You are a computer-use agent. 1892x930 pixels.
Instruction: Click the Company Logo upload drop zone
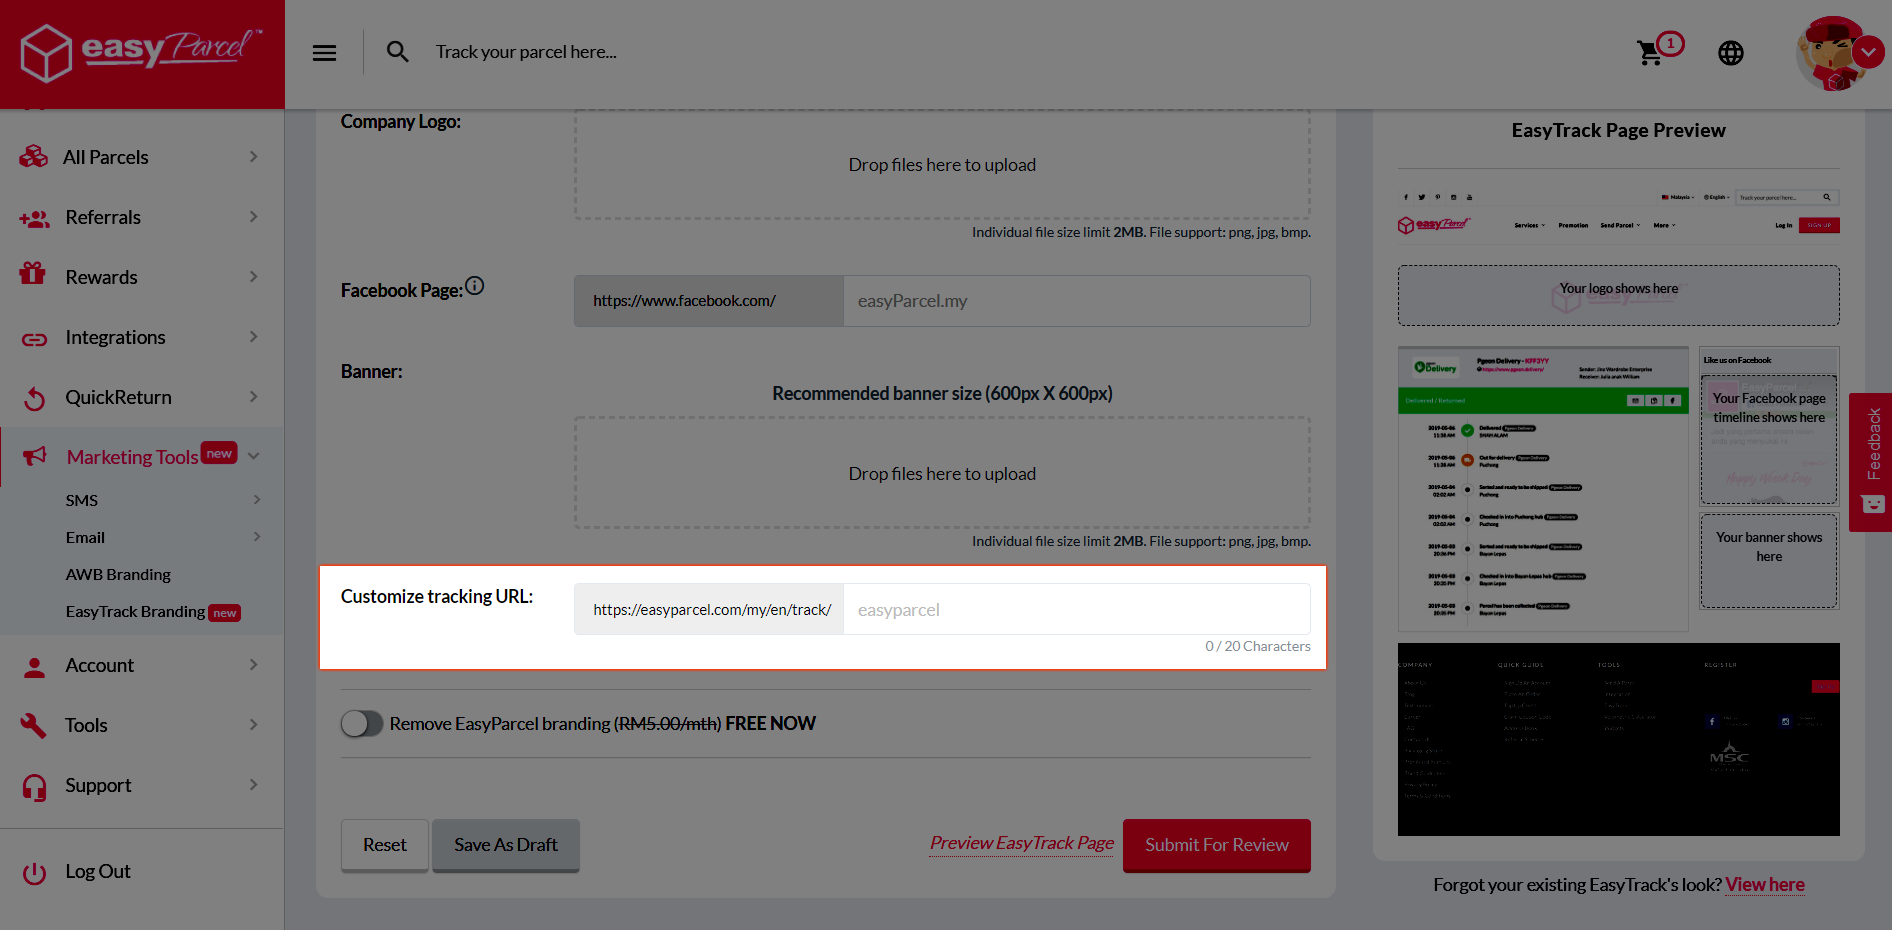[x=942, y=164]
